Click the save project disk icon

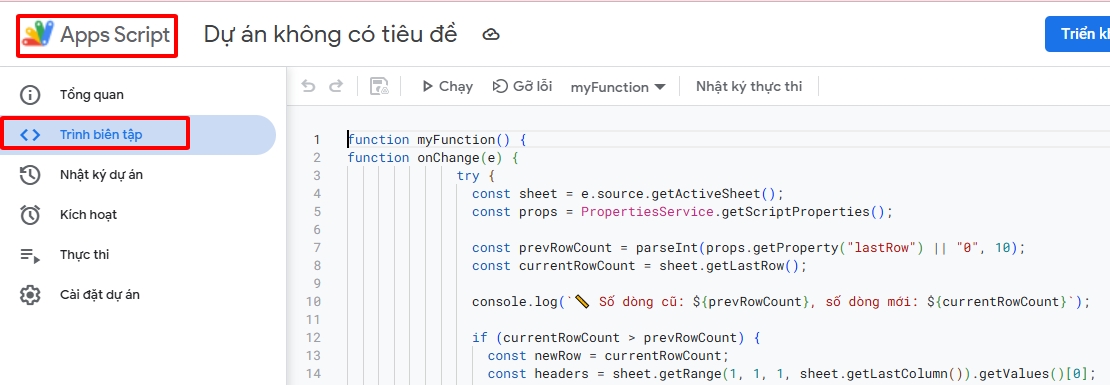pyautogui.click(x=379, y=86)
